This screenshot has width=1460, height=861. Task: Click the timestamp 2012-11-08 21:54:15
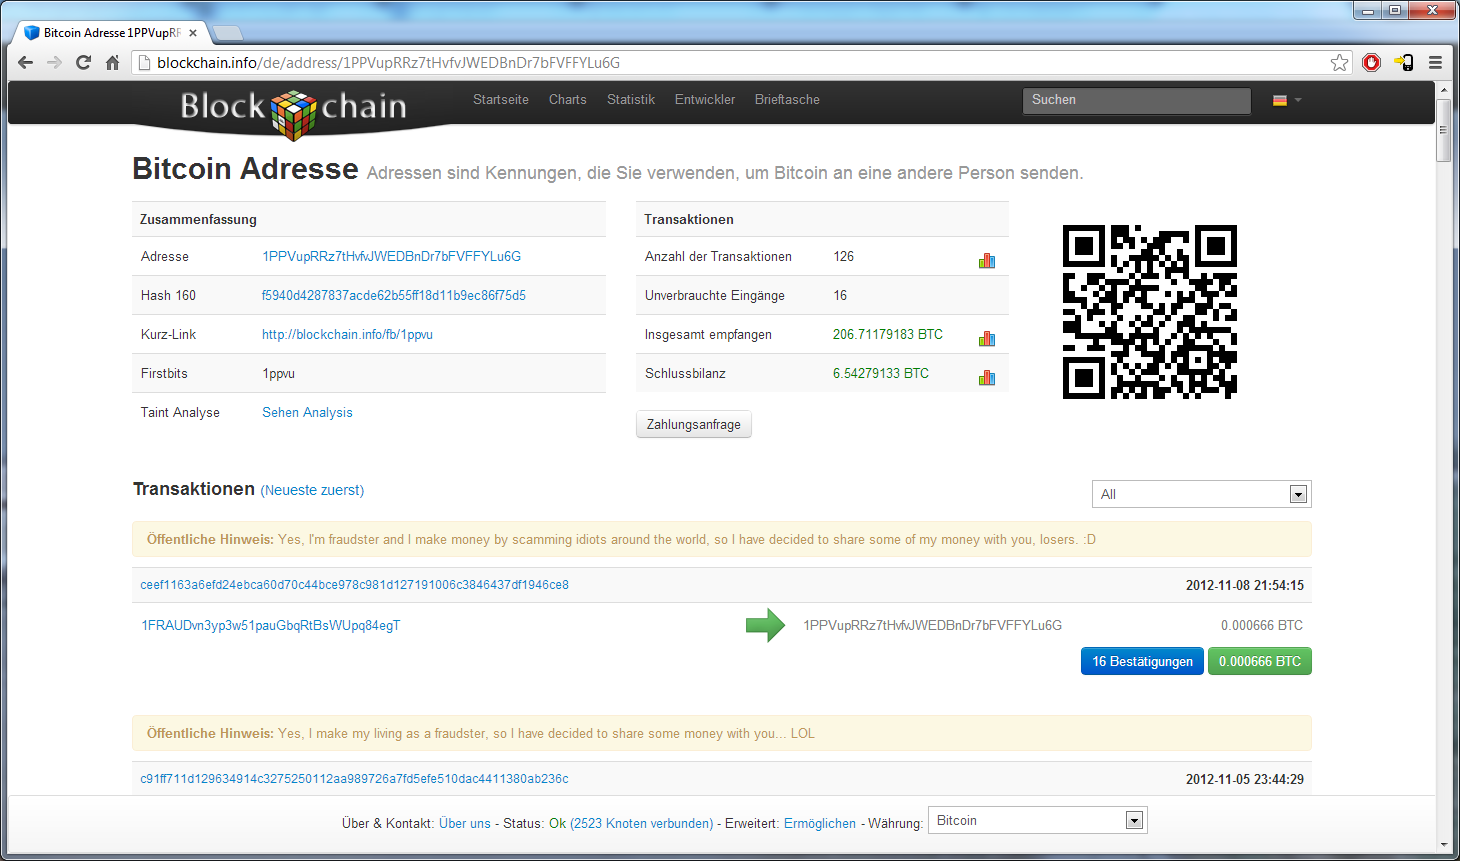1244,585
